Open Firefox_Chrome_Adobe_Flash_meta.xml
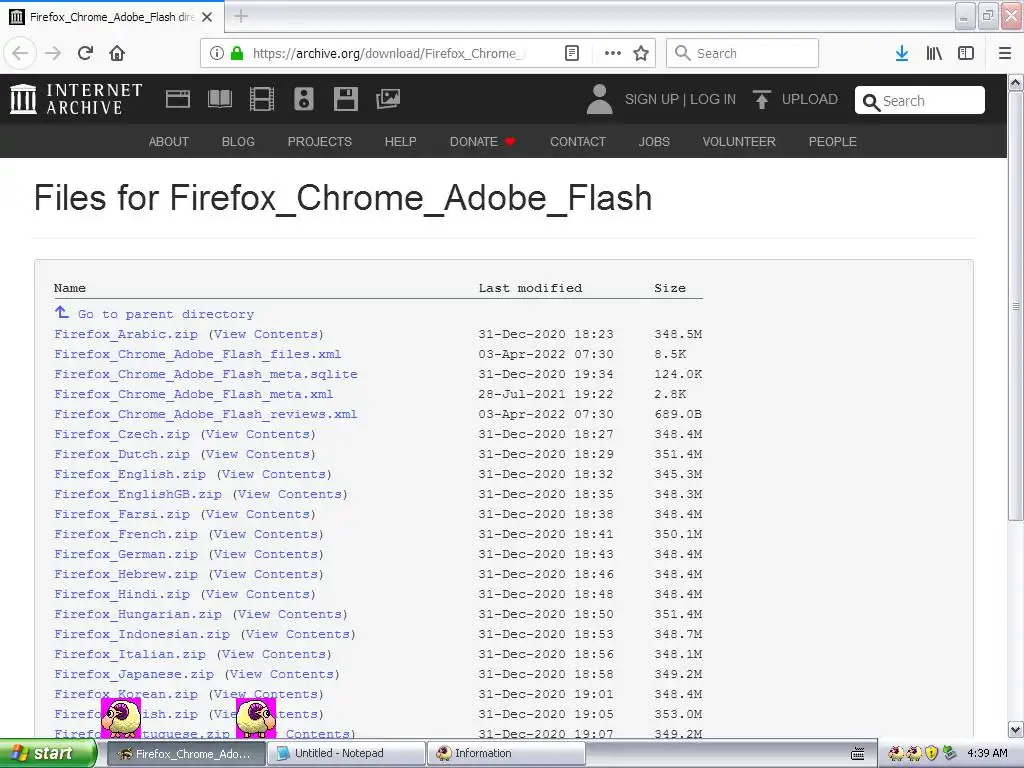The image size is (1024, 768). (194, 394)
